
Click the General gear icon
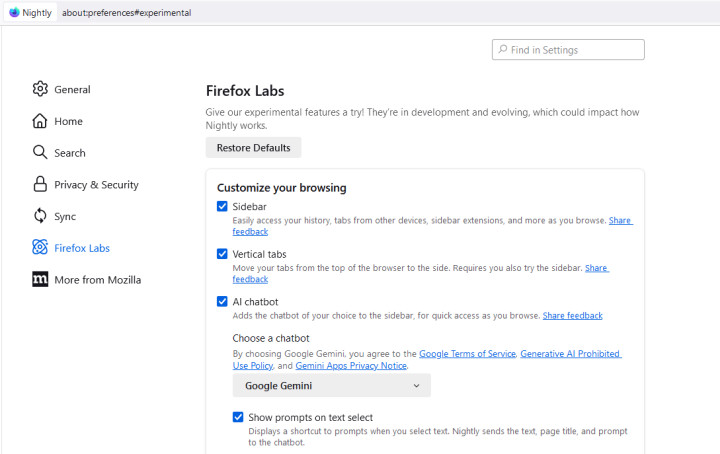40,89
